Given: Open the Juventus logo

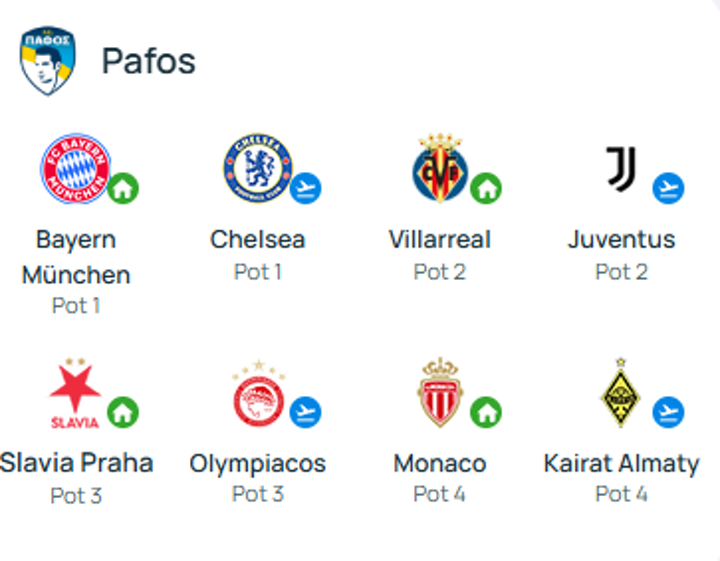Looking at the screenshot, I should 621,169.
